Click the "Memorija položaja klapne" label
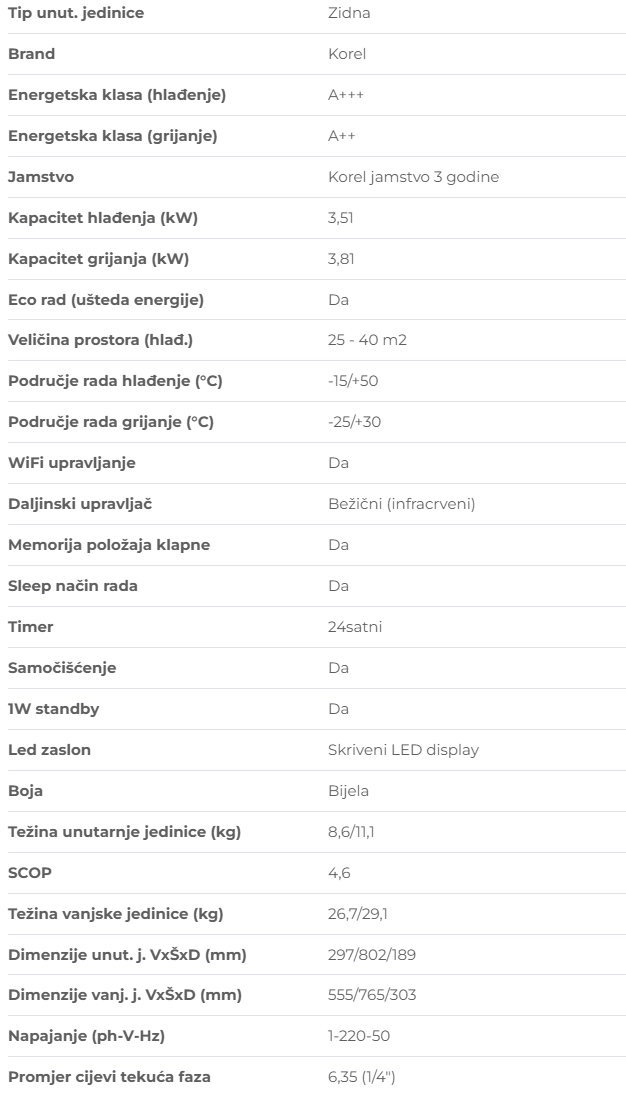This screenshot has width=626, height=1094. pyautogui.click(x=109, y=545)
